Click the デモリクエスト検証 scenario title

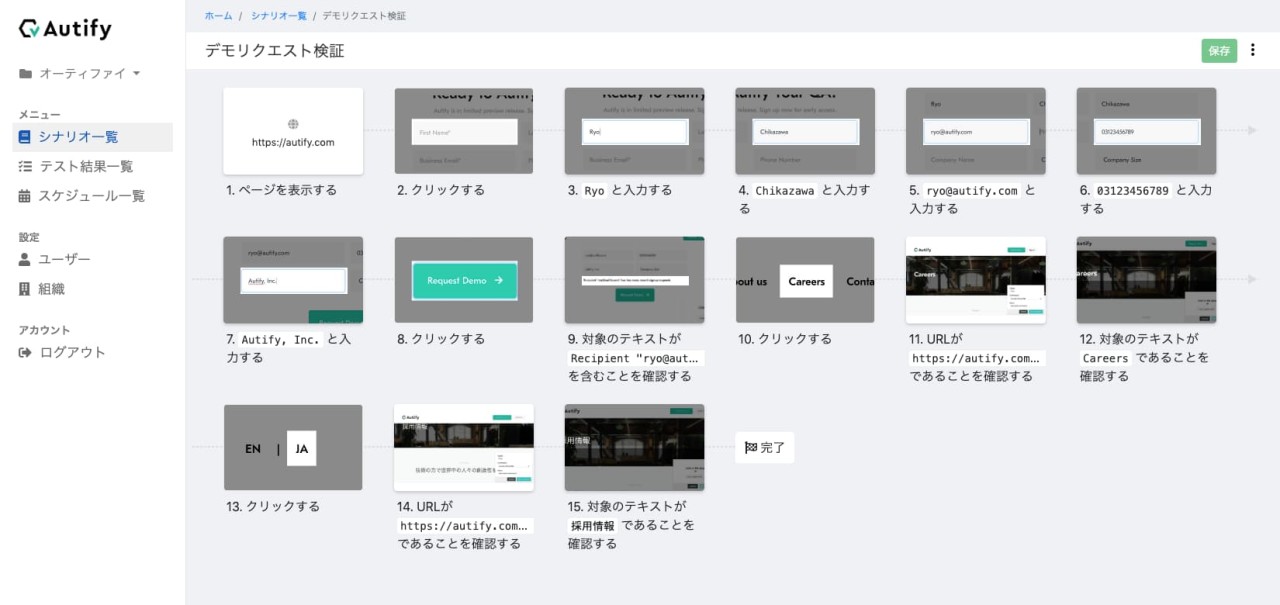[275, 50]
